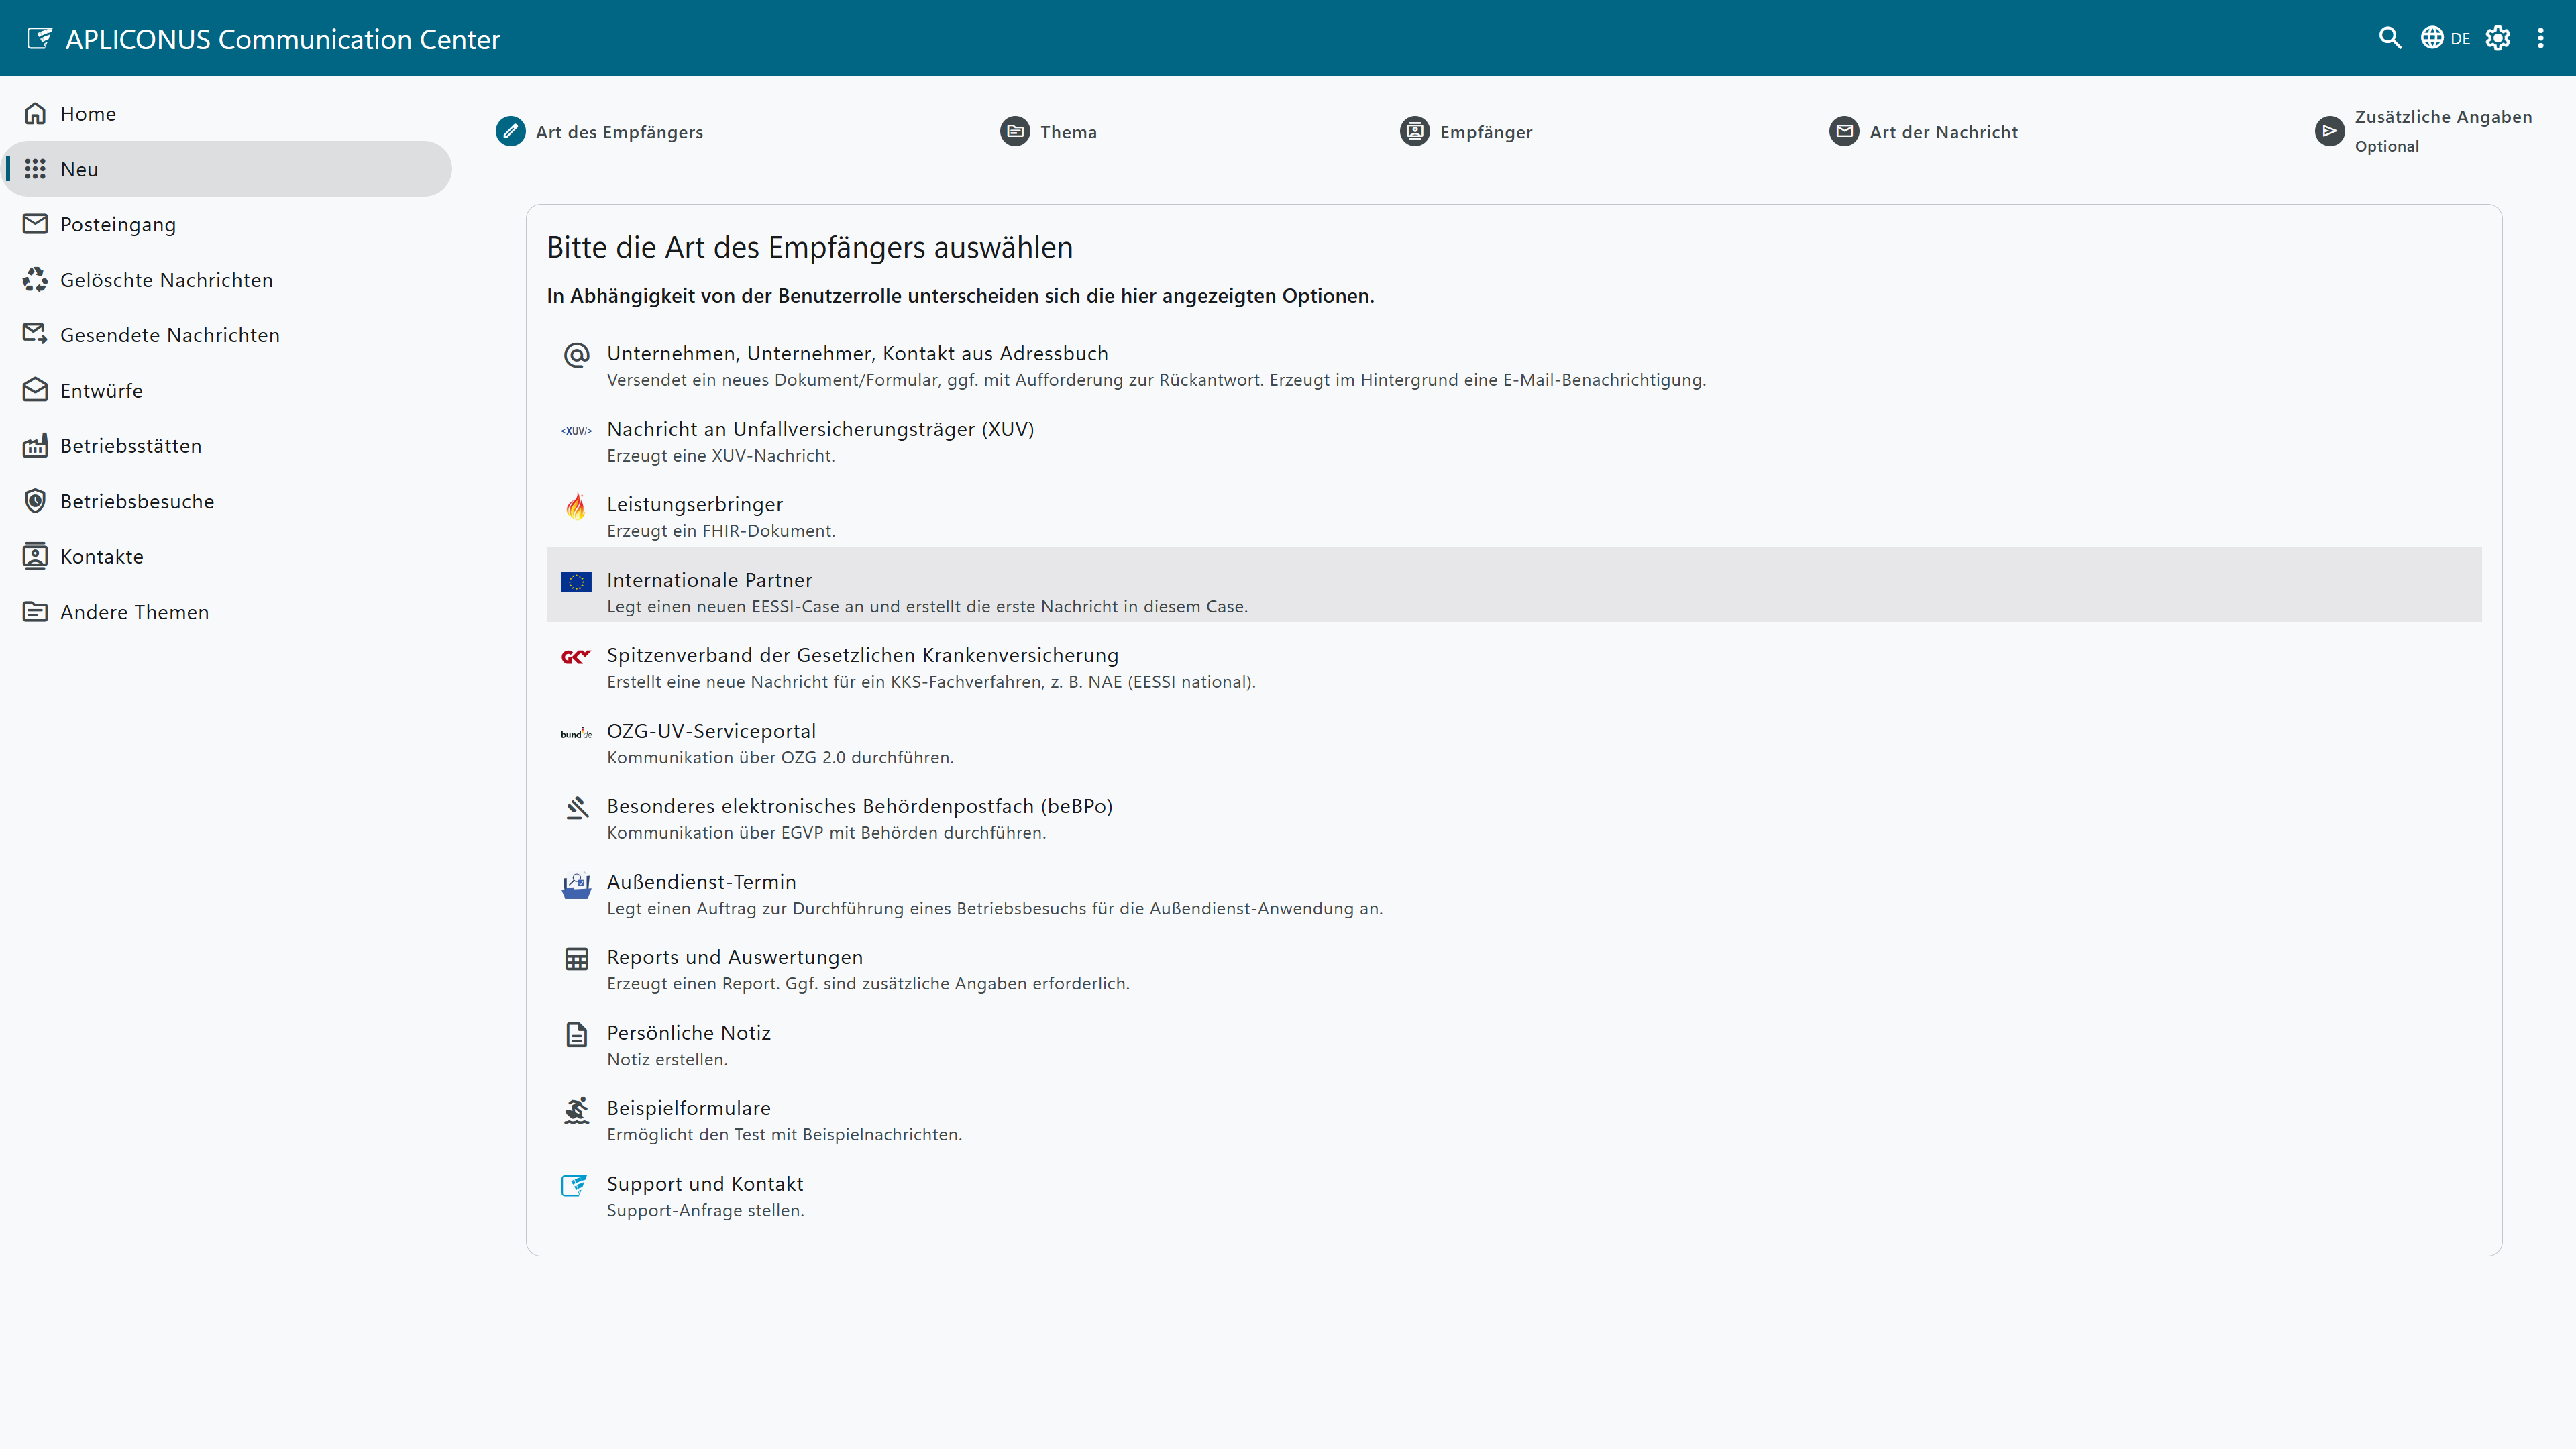
Task: Jump to the Empfänger step
Action: 1466,131
